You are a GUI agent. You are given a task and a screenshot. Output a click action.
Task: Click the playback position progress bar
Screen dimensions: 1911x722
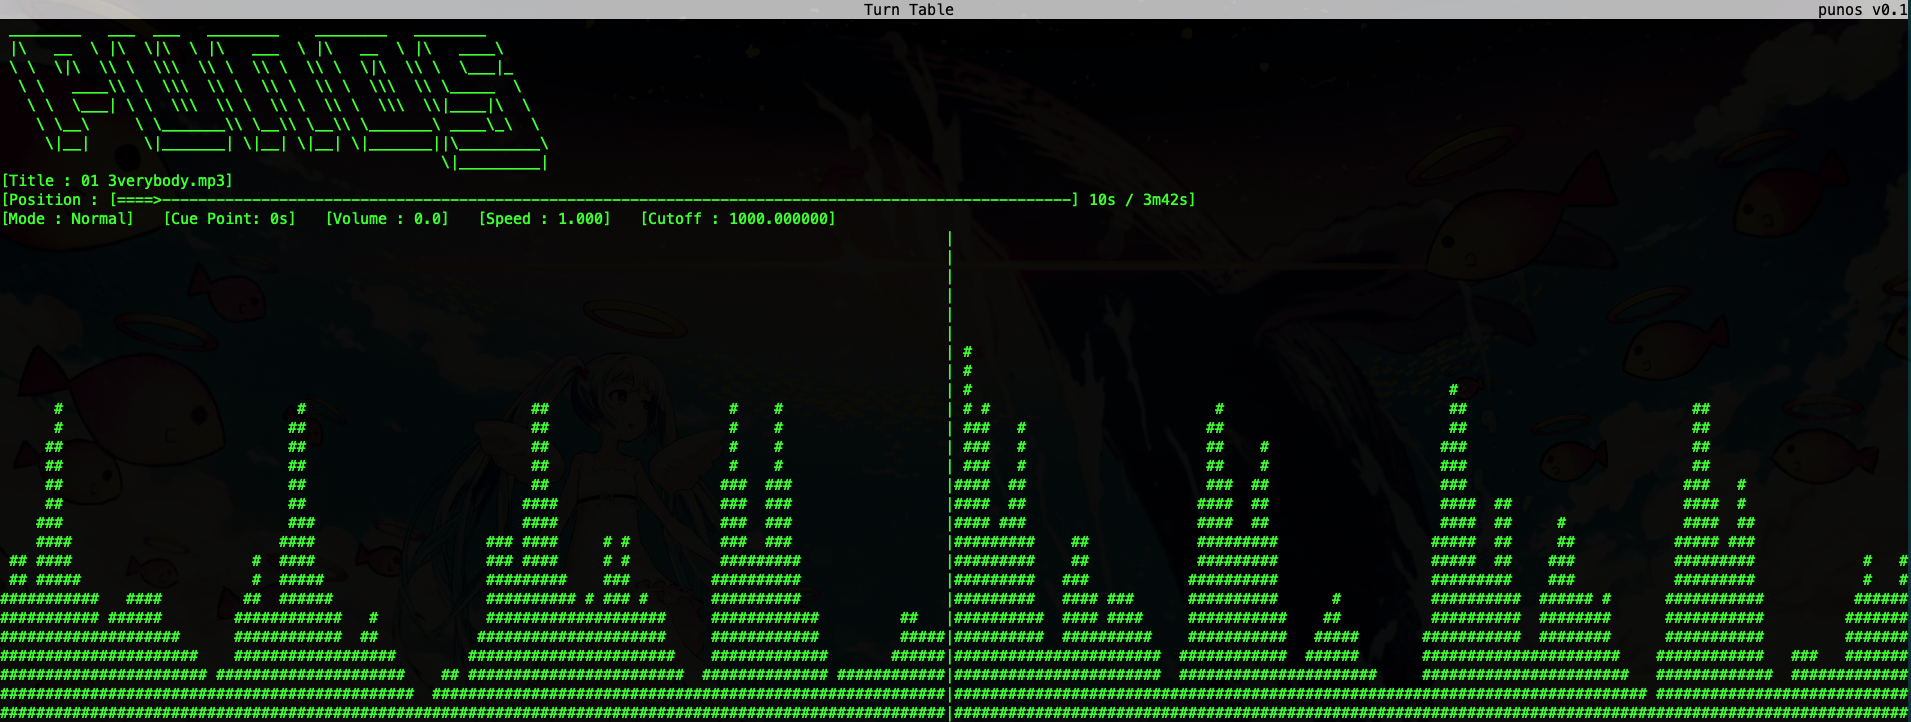tap(594, 200)
